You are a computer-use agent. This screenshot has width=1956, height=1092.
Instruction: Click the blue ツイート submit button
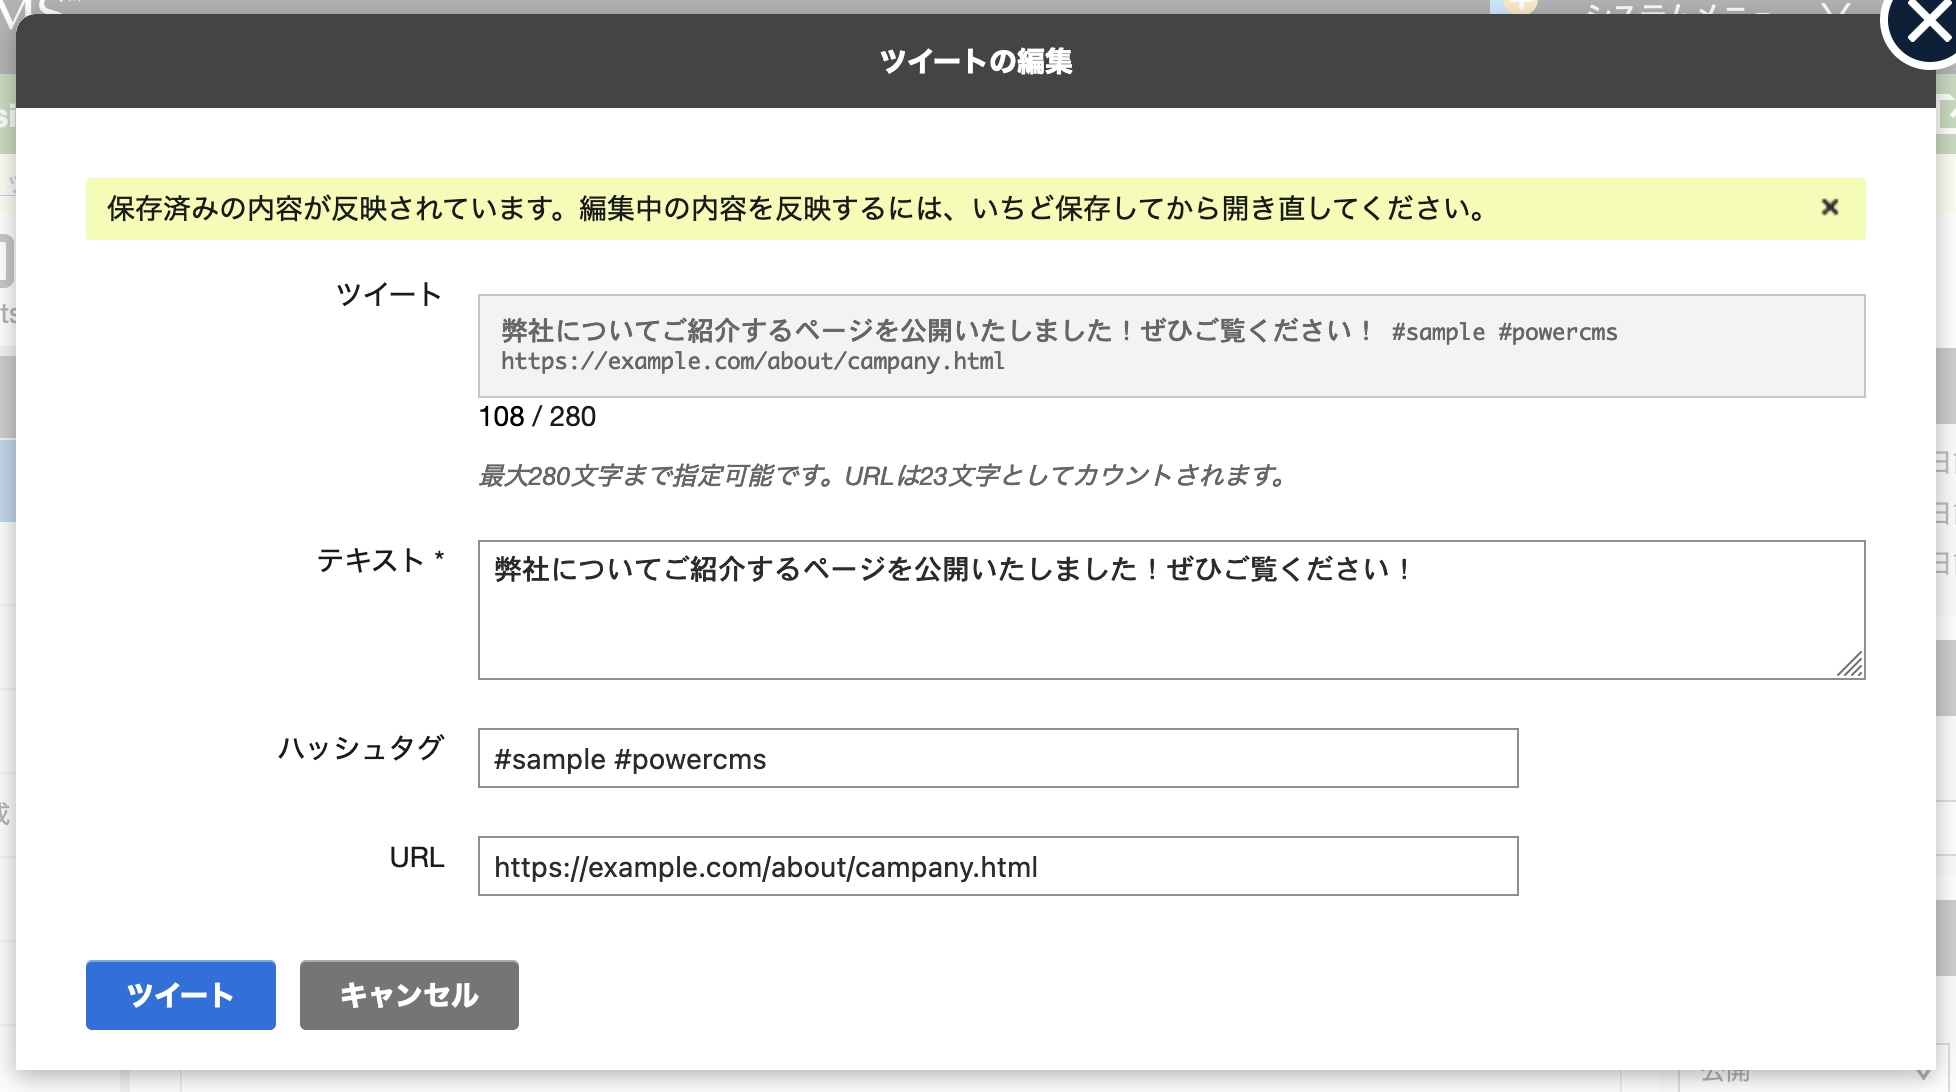181,995
